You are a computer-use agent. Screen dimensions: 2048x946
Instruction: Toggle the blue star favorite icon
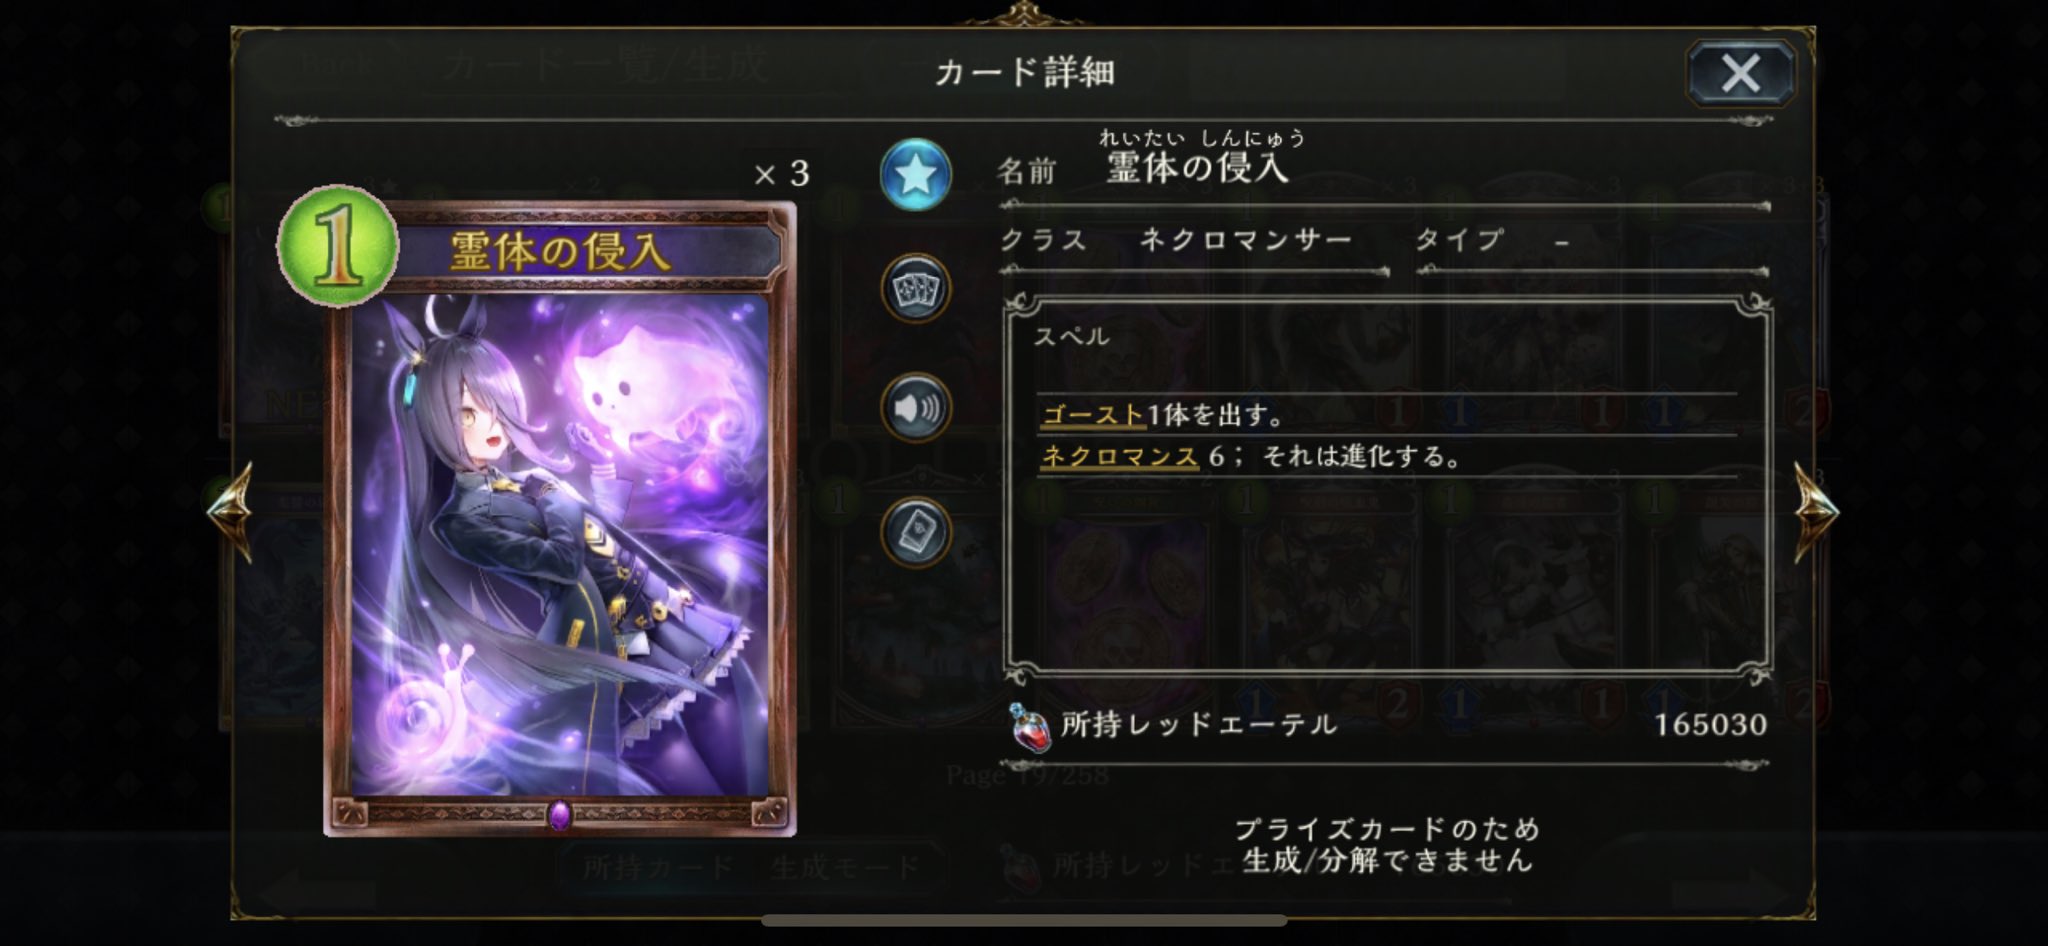coord(915,175)
